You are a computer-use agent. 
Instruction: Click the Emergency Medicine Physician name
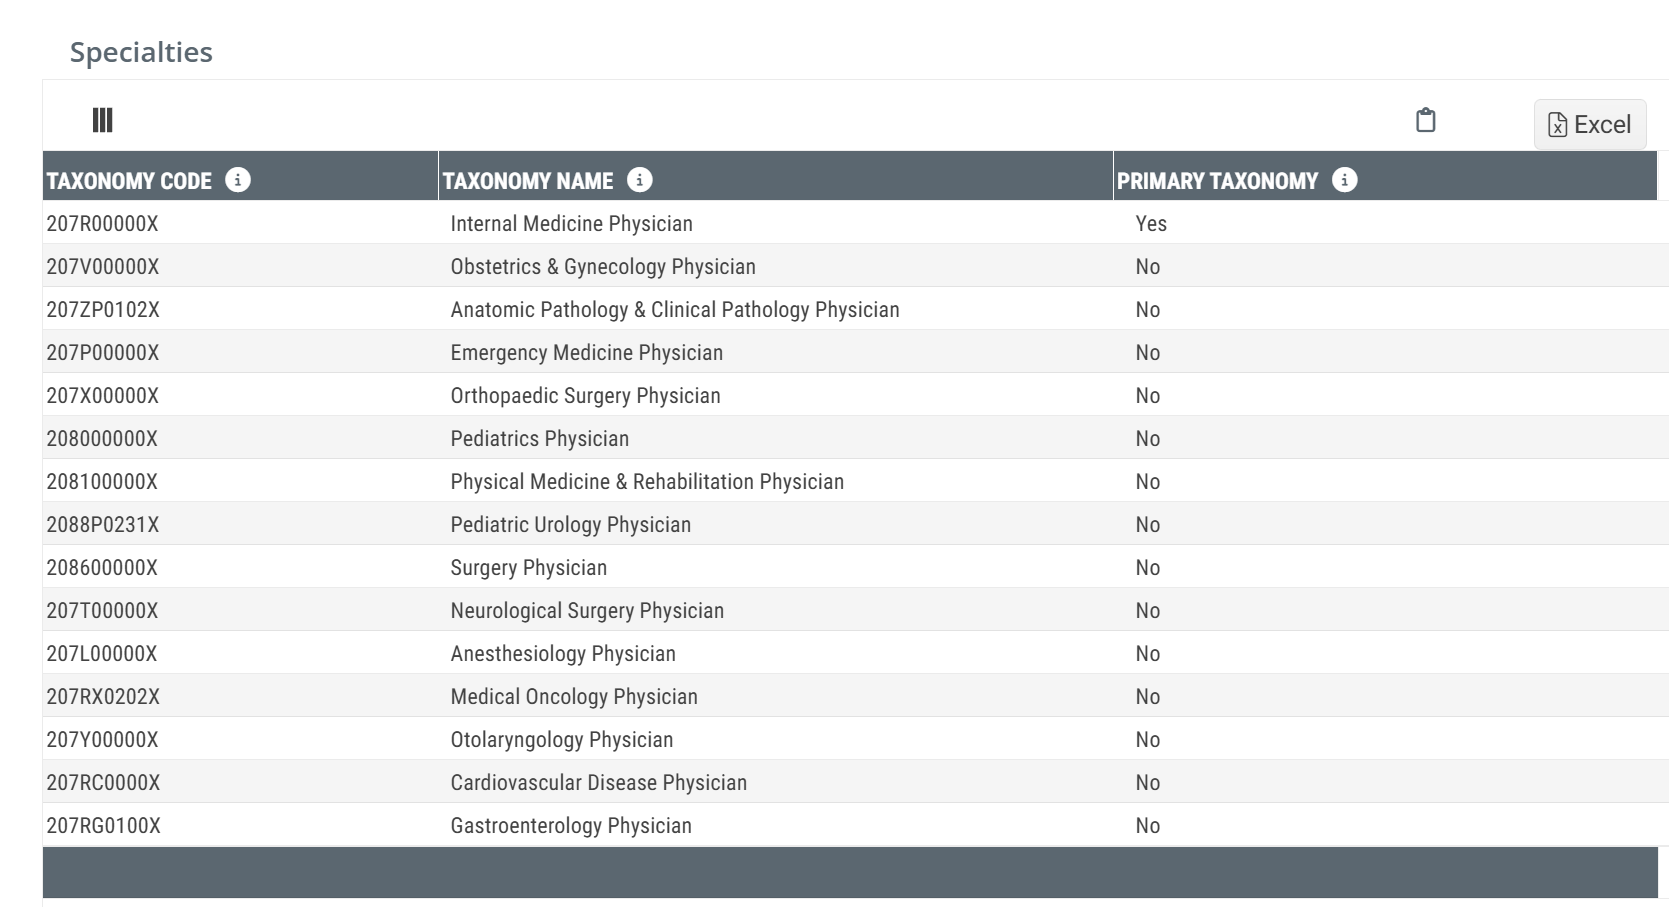(x=587, y=353)
